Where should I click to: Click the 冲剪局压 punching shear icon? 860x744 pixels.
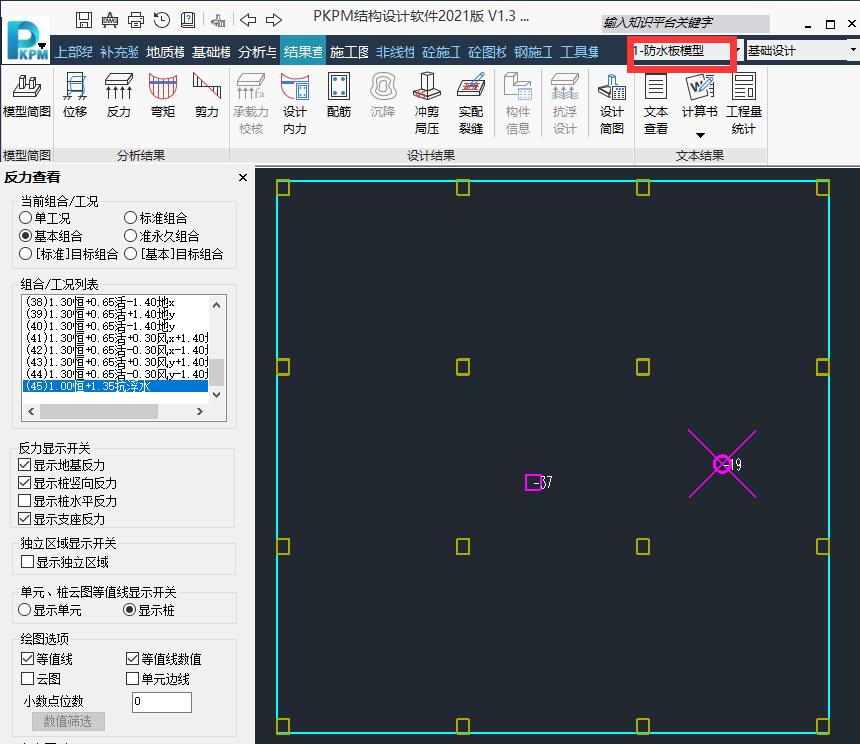click(x=427, y=103)
